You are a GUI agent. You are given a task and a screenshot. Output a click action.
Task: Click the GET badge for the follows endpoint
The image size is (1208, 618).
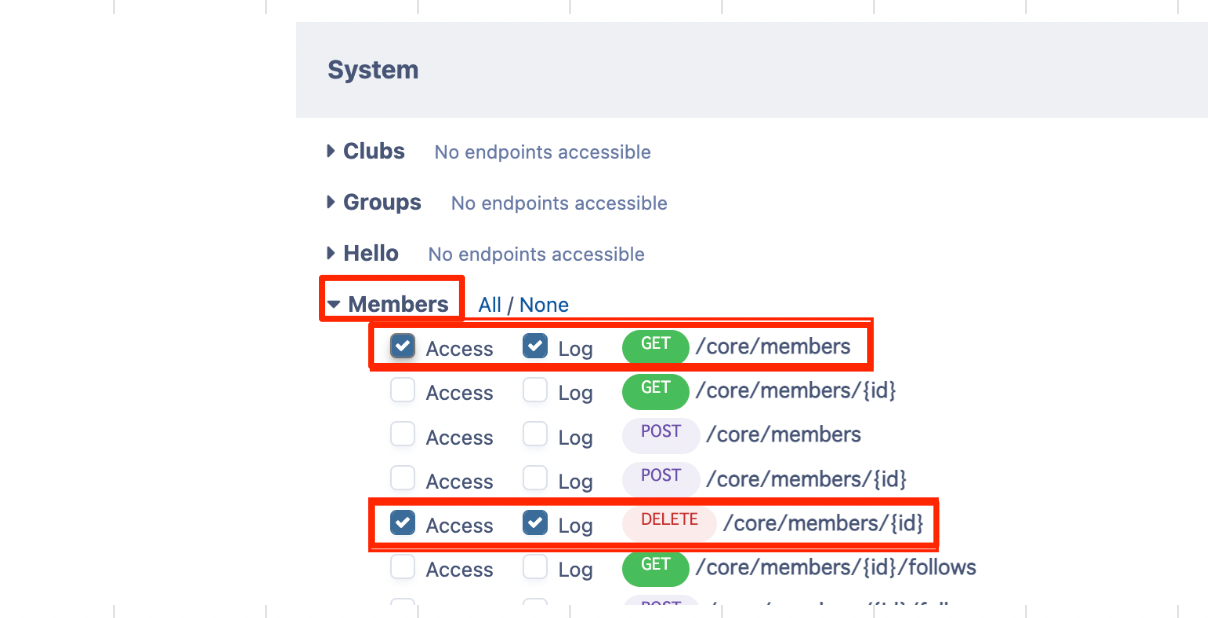click(655, 566)
